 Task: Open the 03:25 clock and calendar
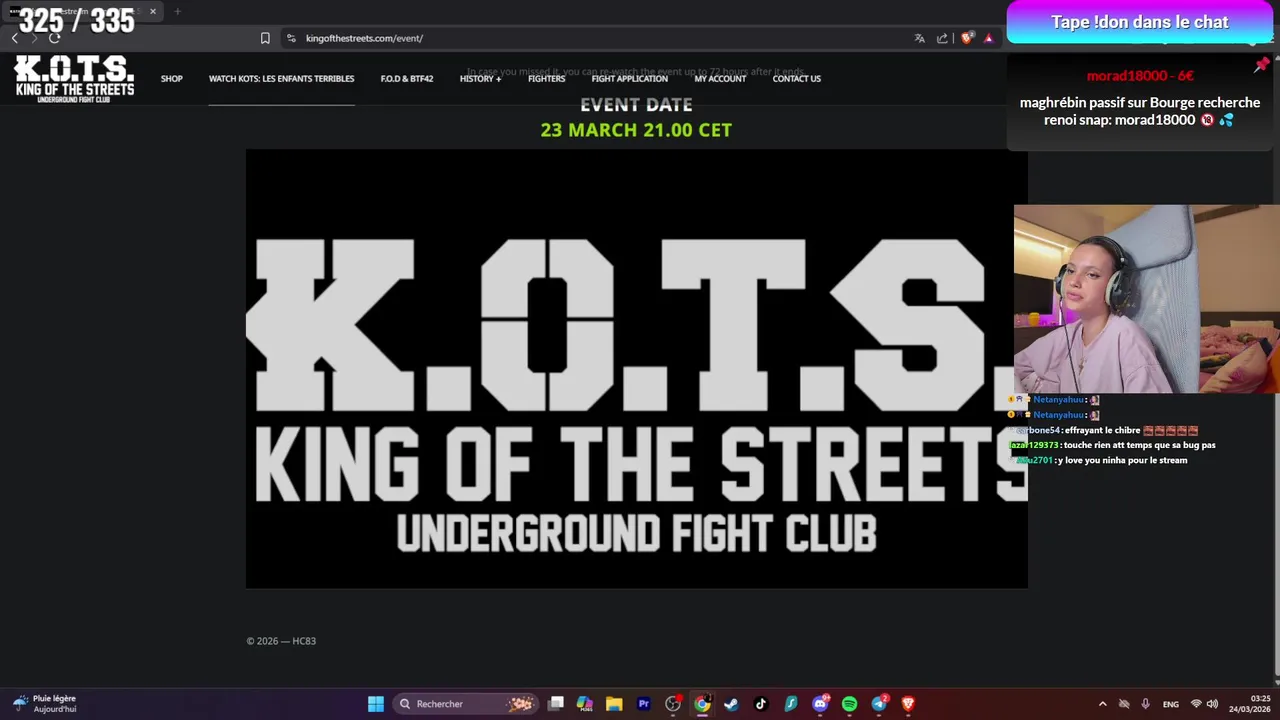[1249, 704]
